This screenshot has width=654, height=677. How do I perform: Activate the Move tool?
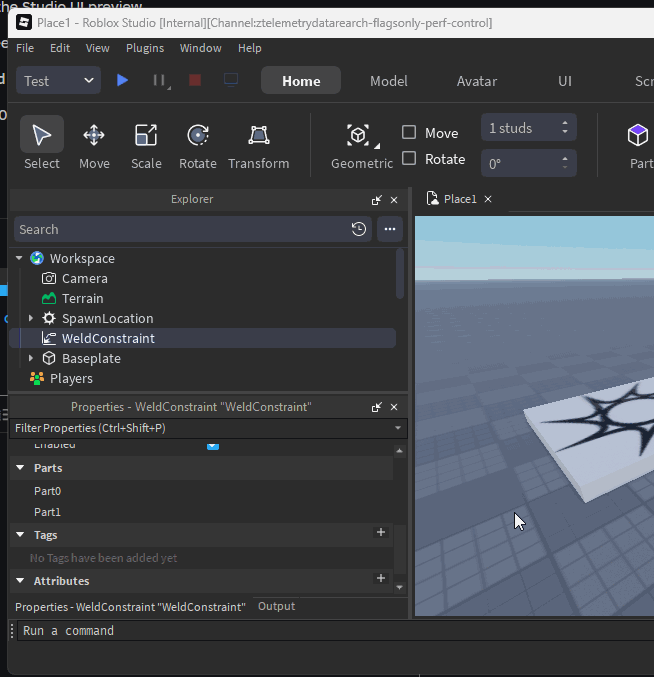[94, 145]
